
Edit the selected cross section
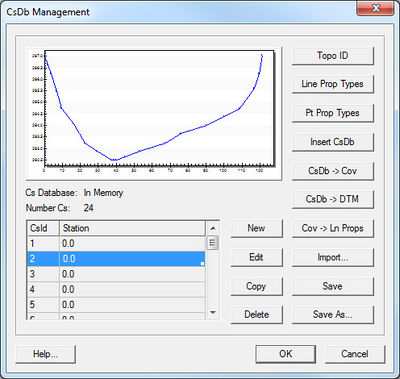tap(256, 257)
